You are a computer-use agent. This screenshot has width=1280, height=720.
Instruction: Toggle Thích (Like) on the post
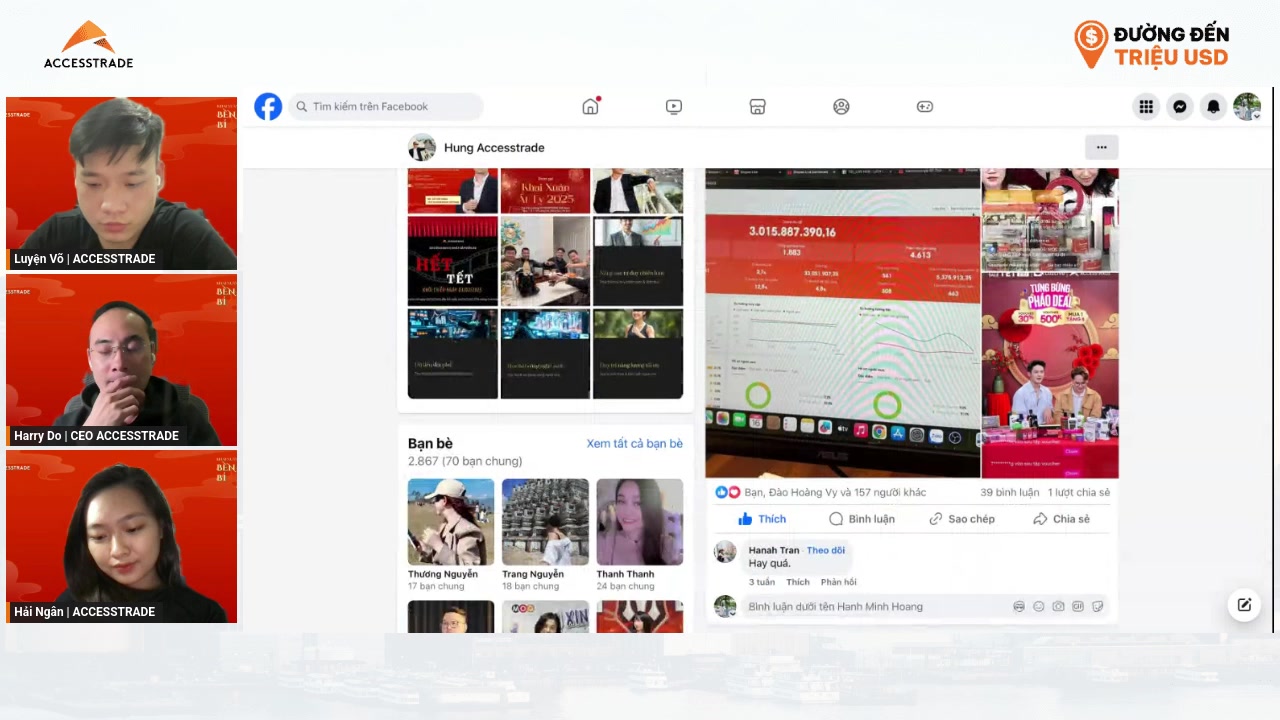pyautogui.click(x=762, y=519)
